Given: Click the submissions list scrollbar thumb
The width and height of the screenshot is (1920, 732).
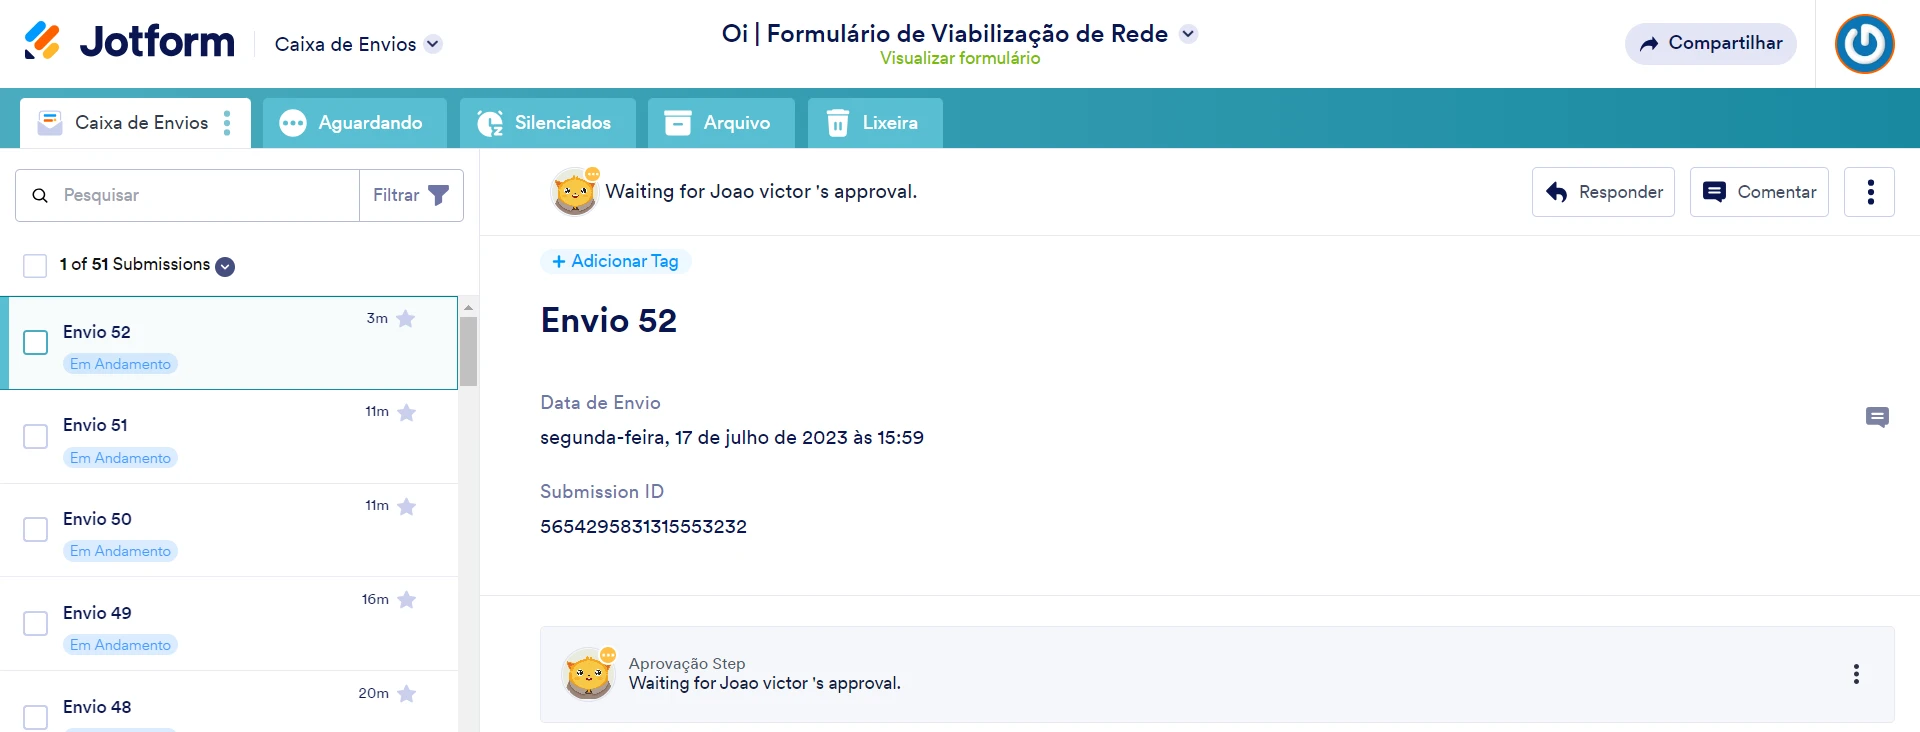Looking at the screenshot, I should pos(468,351).
